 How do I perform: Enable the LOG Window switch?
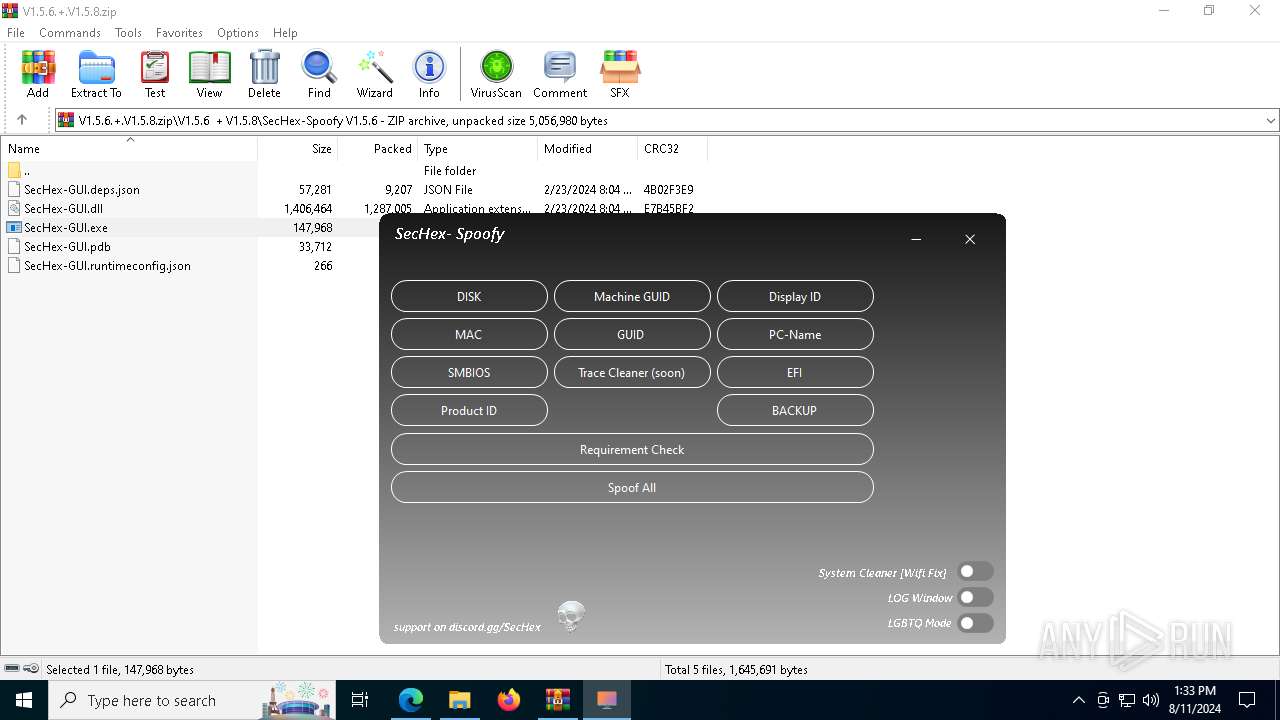pyautogui.click(x=975, y=597)
